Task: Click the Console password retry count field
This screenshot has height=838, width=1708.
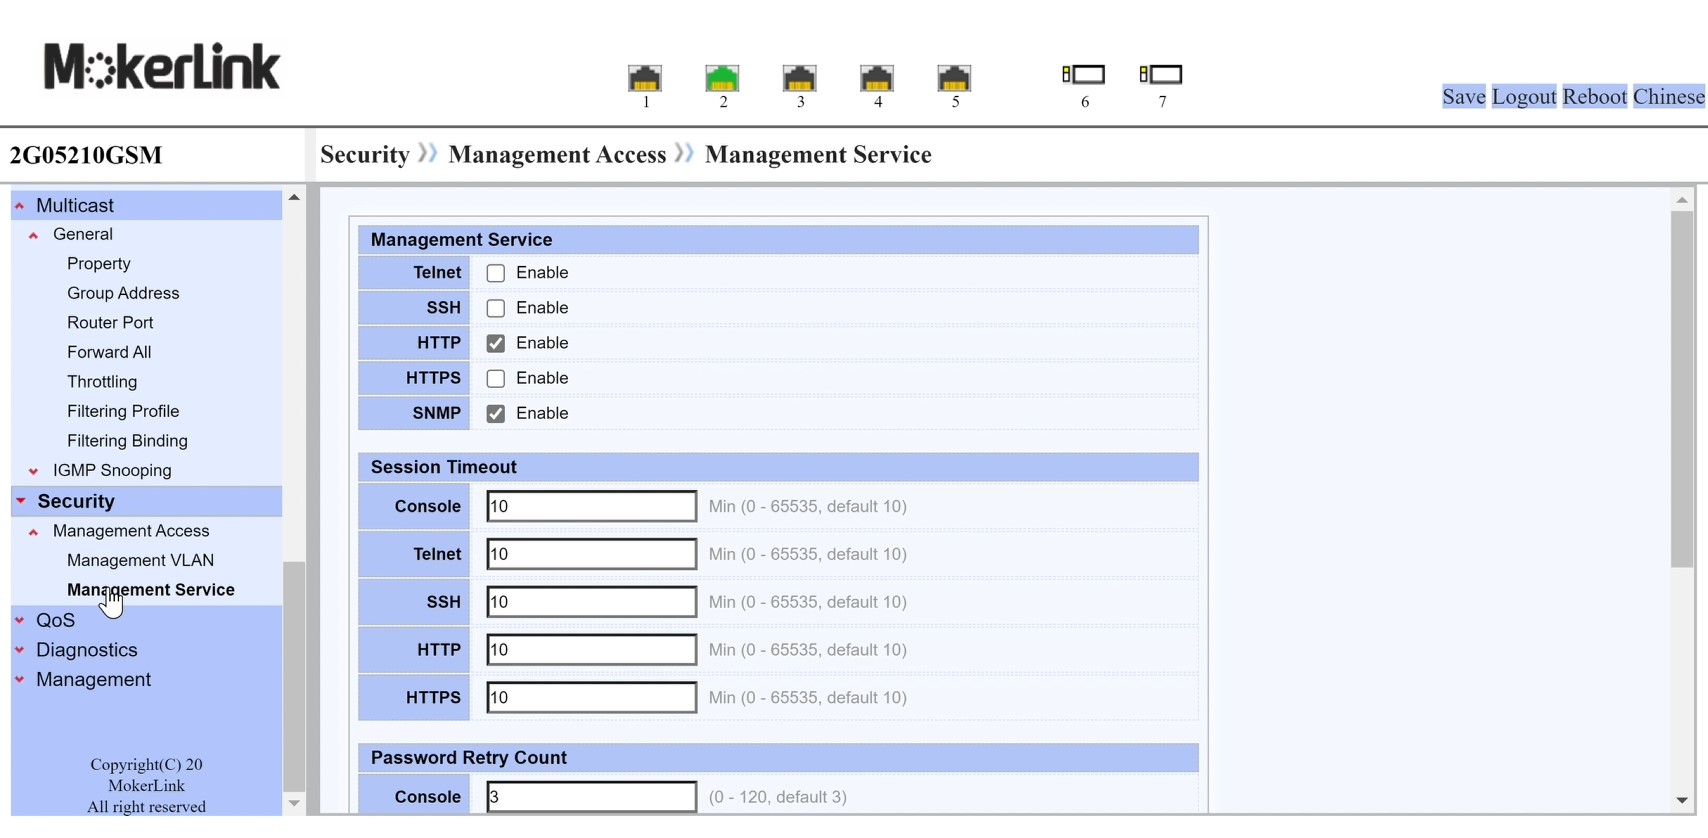Action: 592,797
